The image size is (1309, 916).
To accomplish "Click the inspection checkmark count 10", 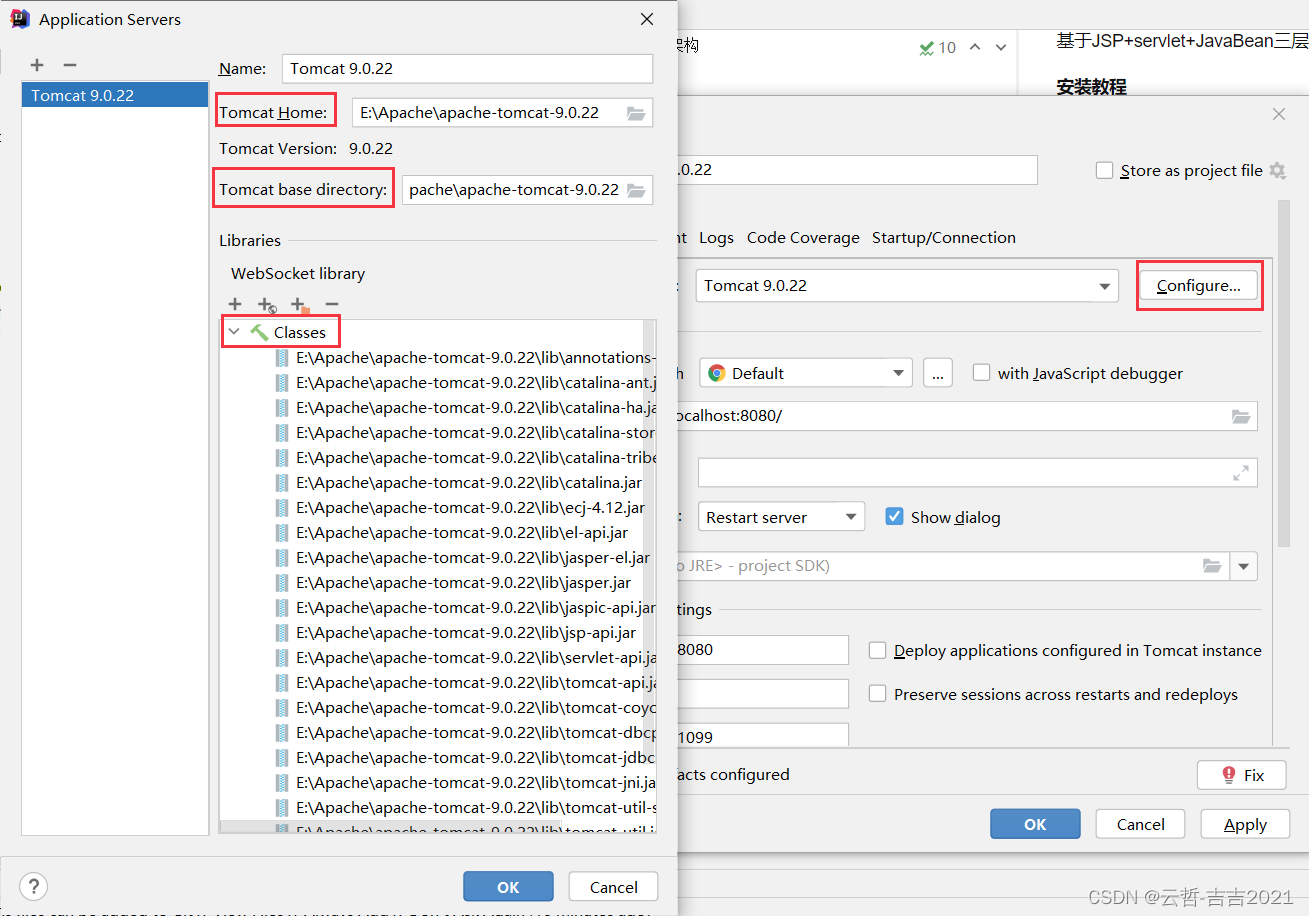I will pyautogui.click(x=938, y=47).
